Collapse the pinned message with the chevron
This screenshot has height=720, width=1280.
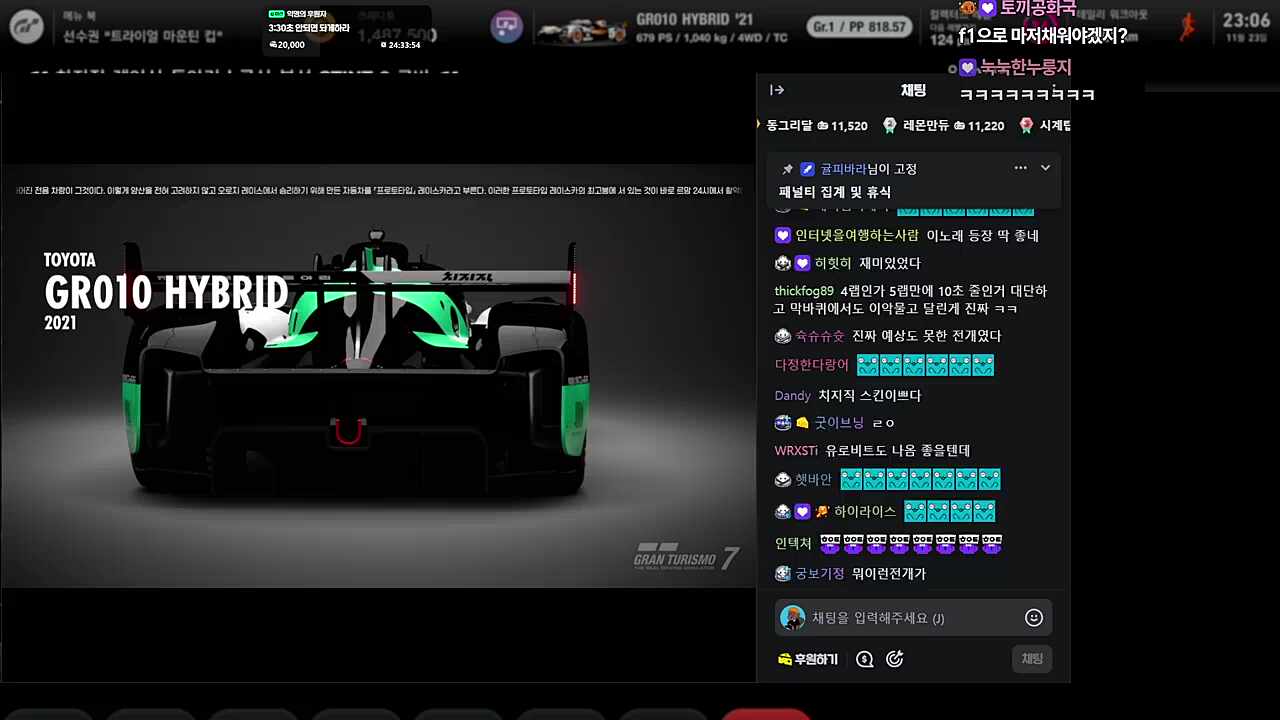coord(1045,168)
